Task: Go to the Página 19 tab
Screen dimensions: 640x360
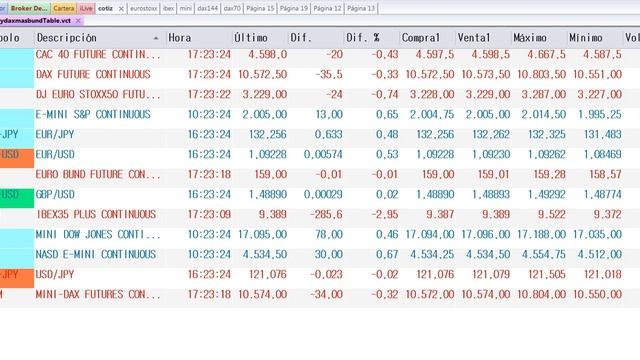Action: [293, 8]
